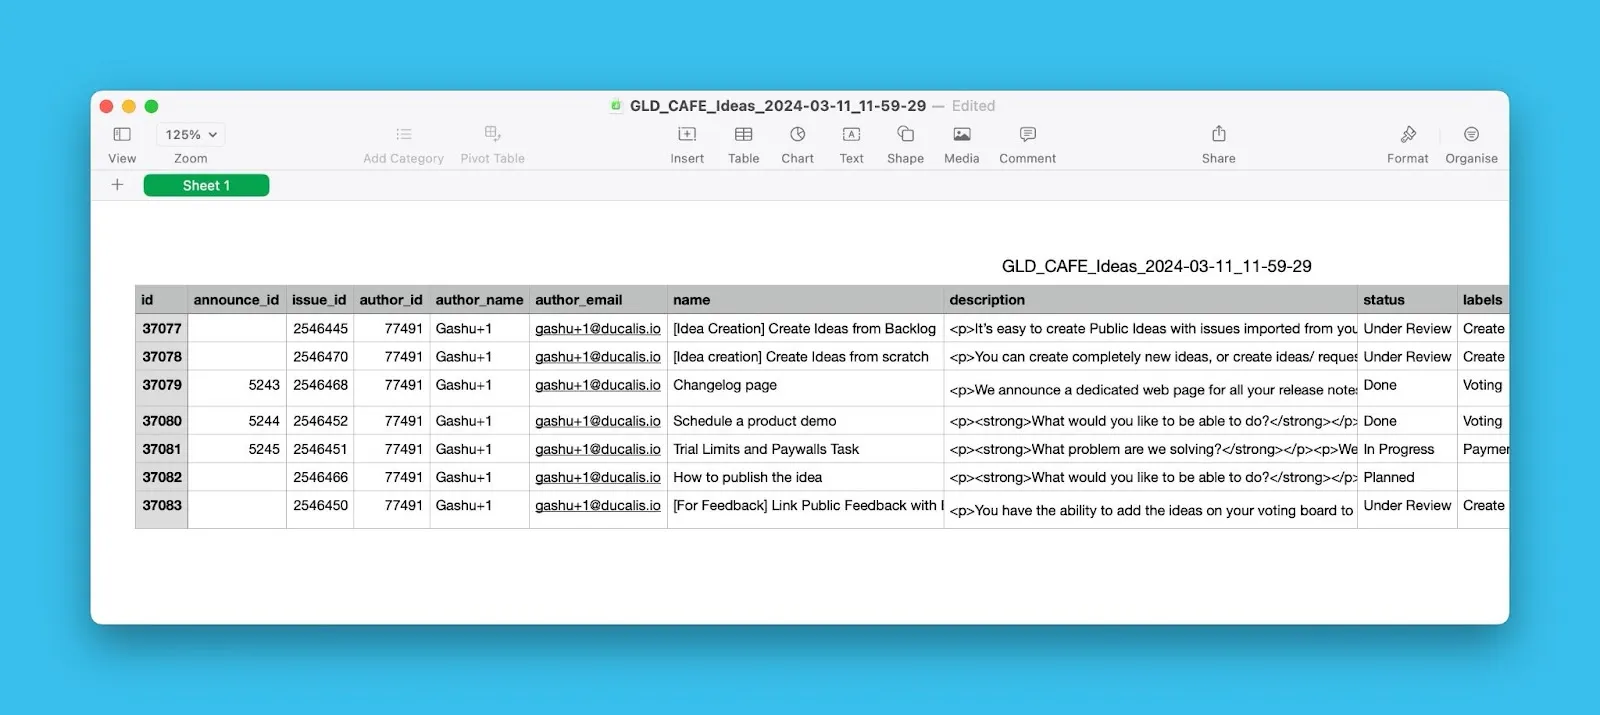
Task: Share the spreadsheet
Action: click(x=1218, y=135)
